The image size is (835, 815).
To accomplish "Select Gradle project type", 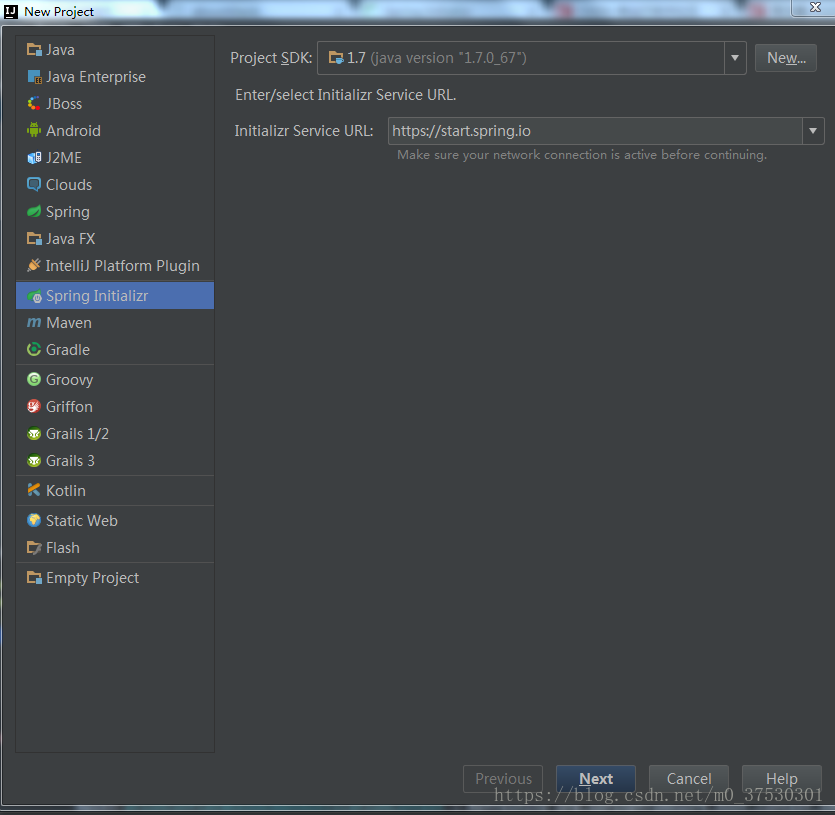I will 115,350.
